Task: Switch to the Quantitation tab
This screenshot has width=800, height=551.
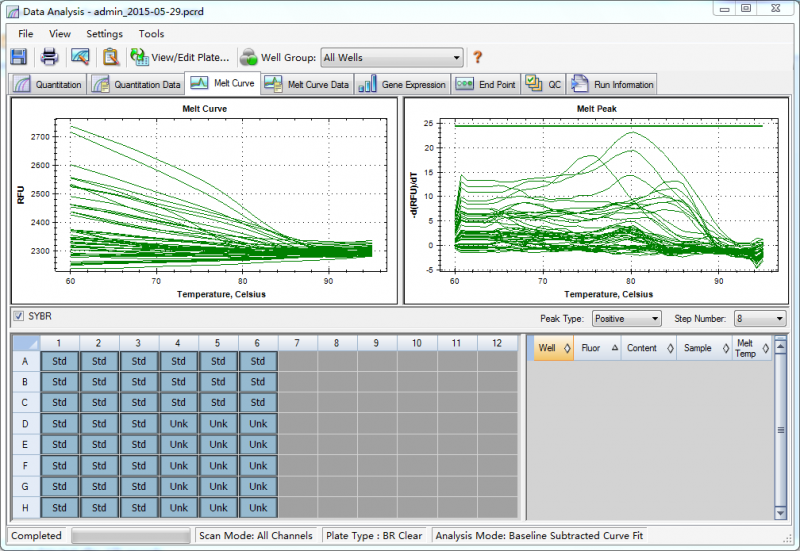Action: tap(48, 85)
